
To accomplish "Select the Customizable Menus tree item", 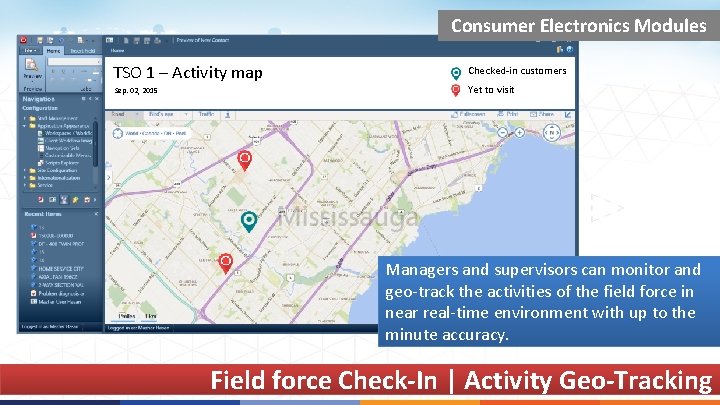I will tap(64, 156).
